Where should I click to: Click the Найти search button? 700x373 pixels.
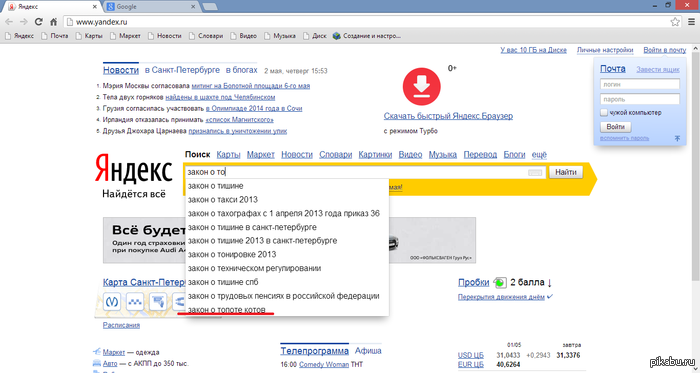point(566,172)
